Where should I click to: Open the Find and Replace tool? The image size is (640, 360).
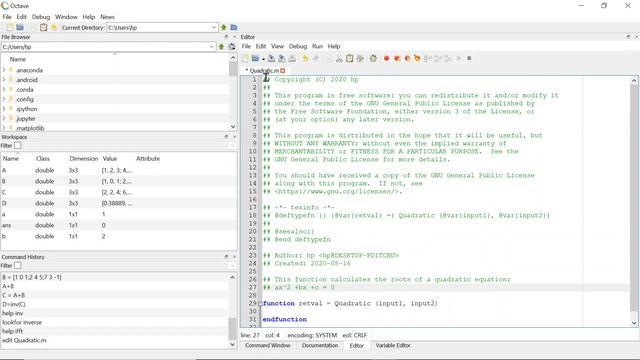pos(360,58)
